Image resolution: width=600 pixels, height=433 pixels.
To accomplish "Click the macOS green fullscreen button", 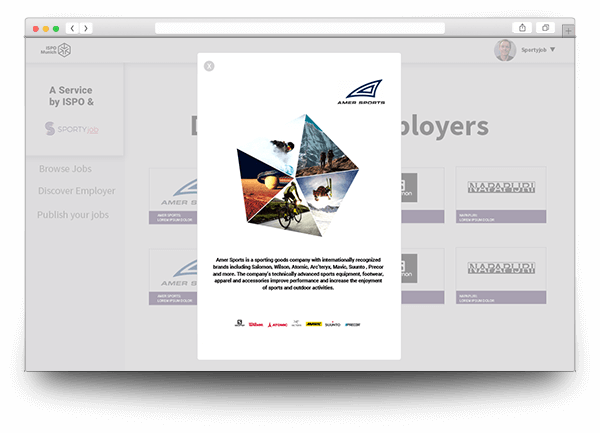I will pos(56,29).
